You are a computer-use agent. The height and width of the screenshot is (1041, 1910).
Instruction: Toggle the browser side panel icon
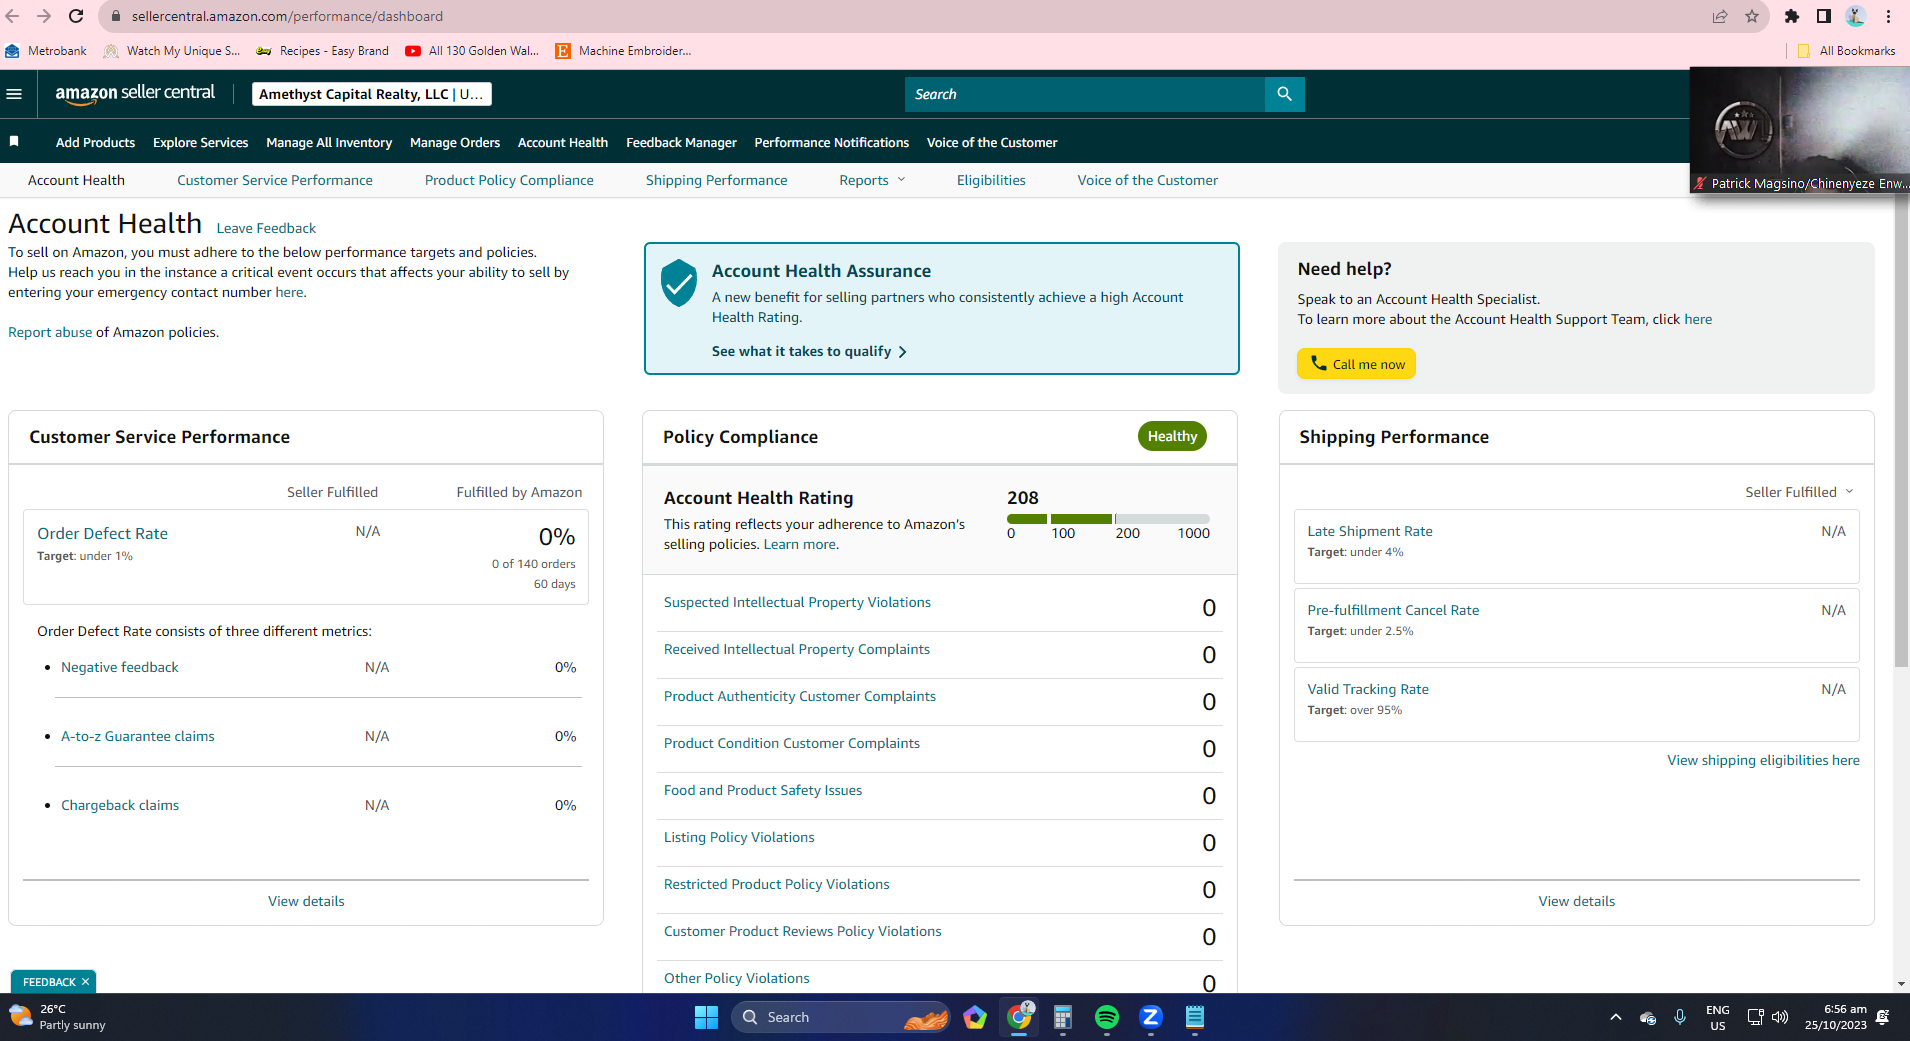(x=1824, y=16)
